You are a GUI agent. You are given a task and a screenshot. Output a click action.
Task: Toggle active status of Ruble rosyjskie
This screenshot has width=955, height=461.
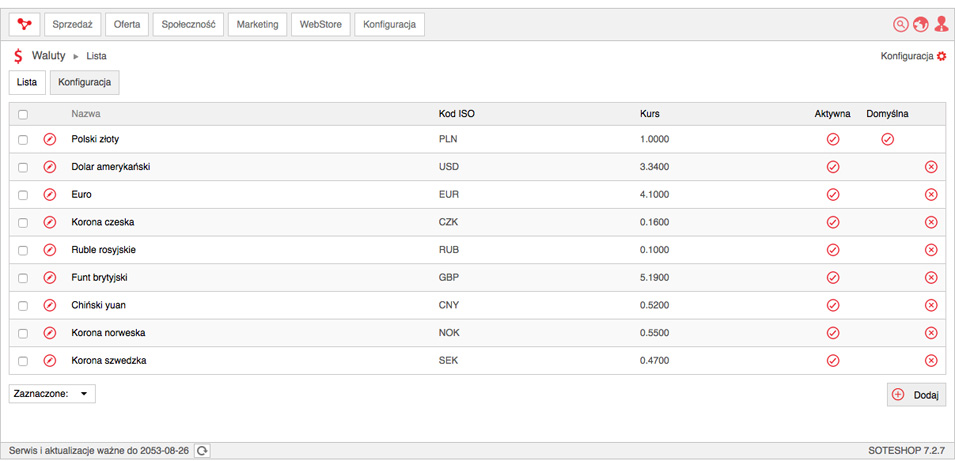[x=833, y=250]
